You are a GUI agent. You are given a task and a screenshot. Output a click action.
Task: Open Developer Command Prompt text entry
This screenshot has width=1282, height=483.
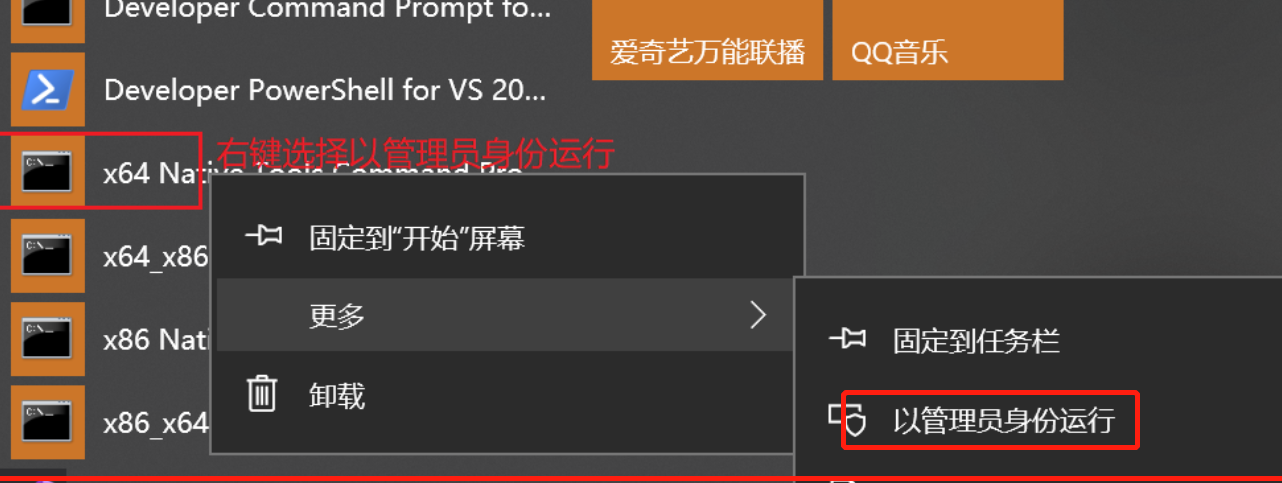327,10
